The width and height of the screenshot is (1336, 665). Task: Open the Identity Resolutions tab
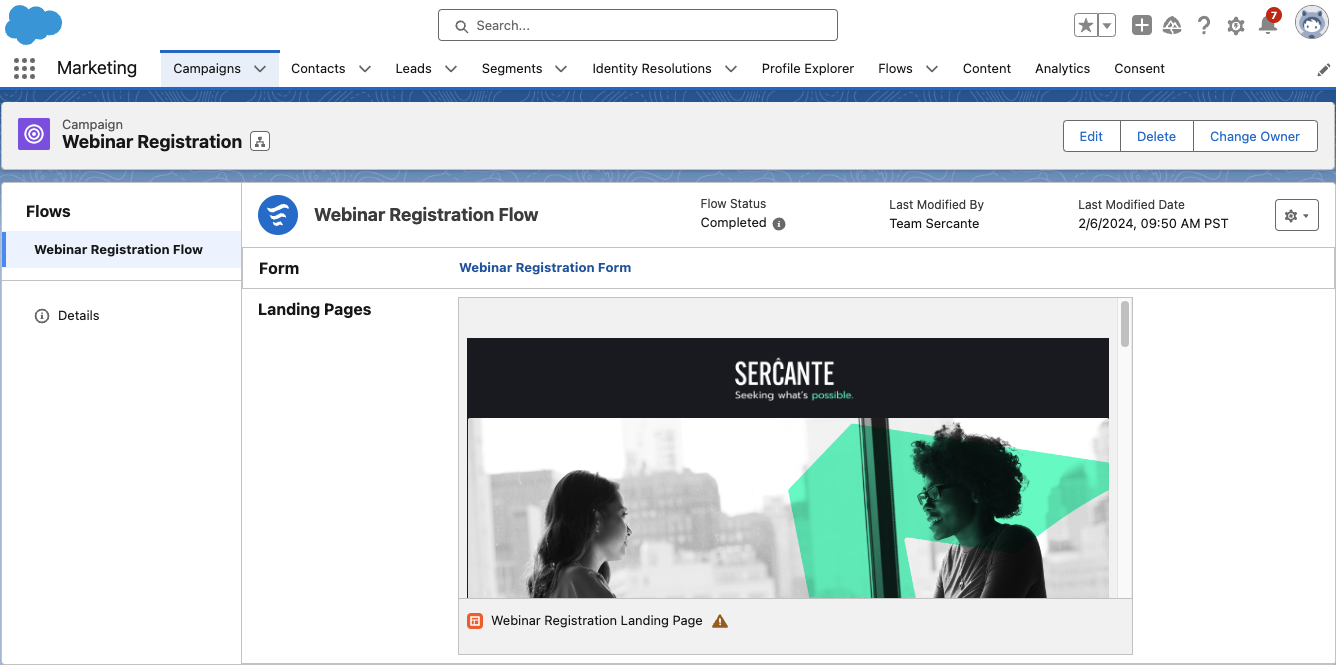click(652, 69)
